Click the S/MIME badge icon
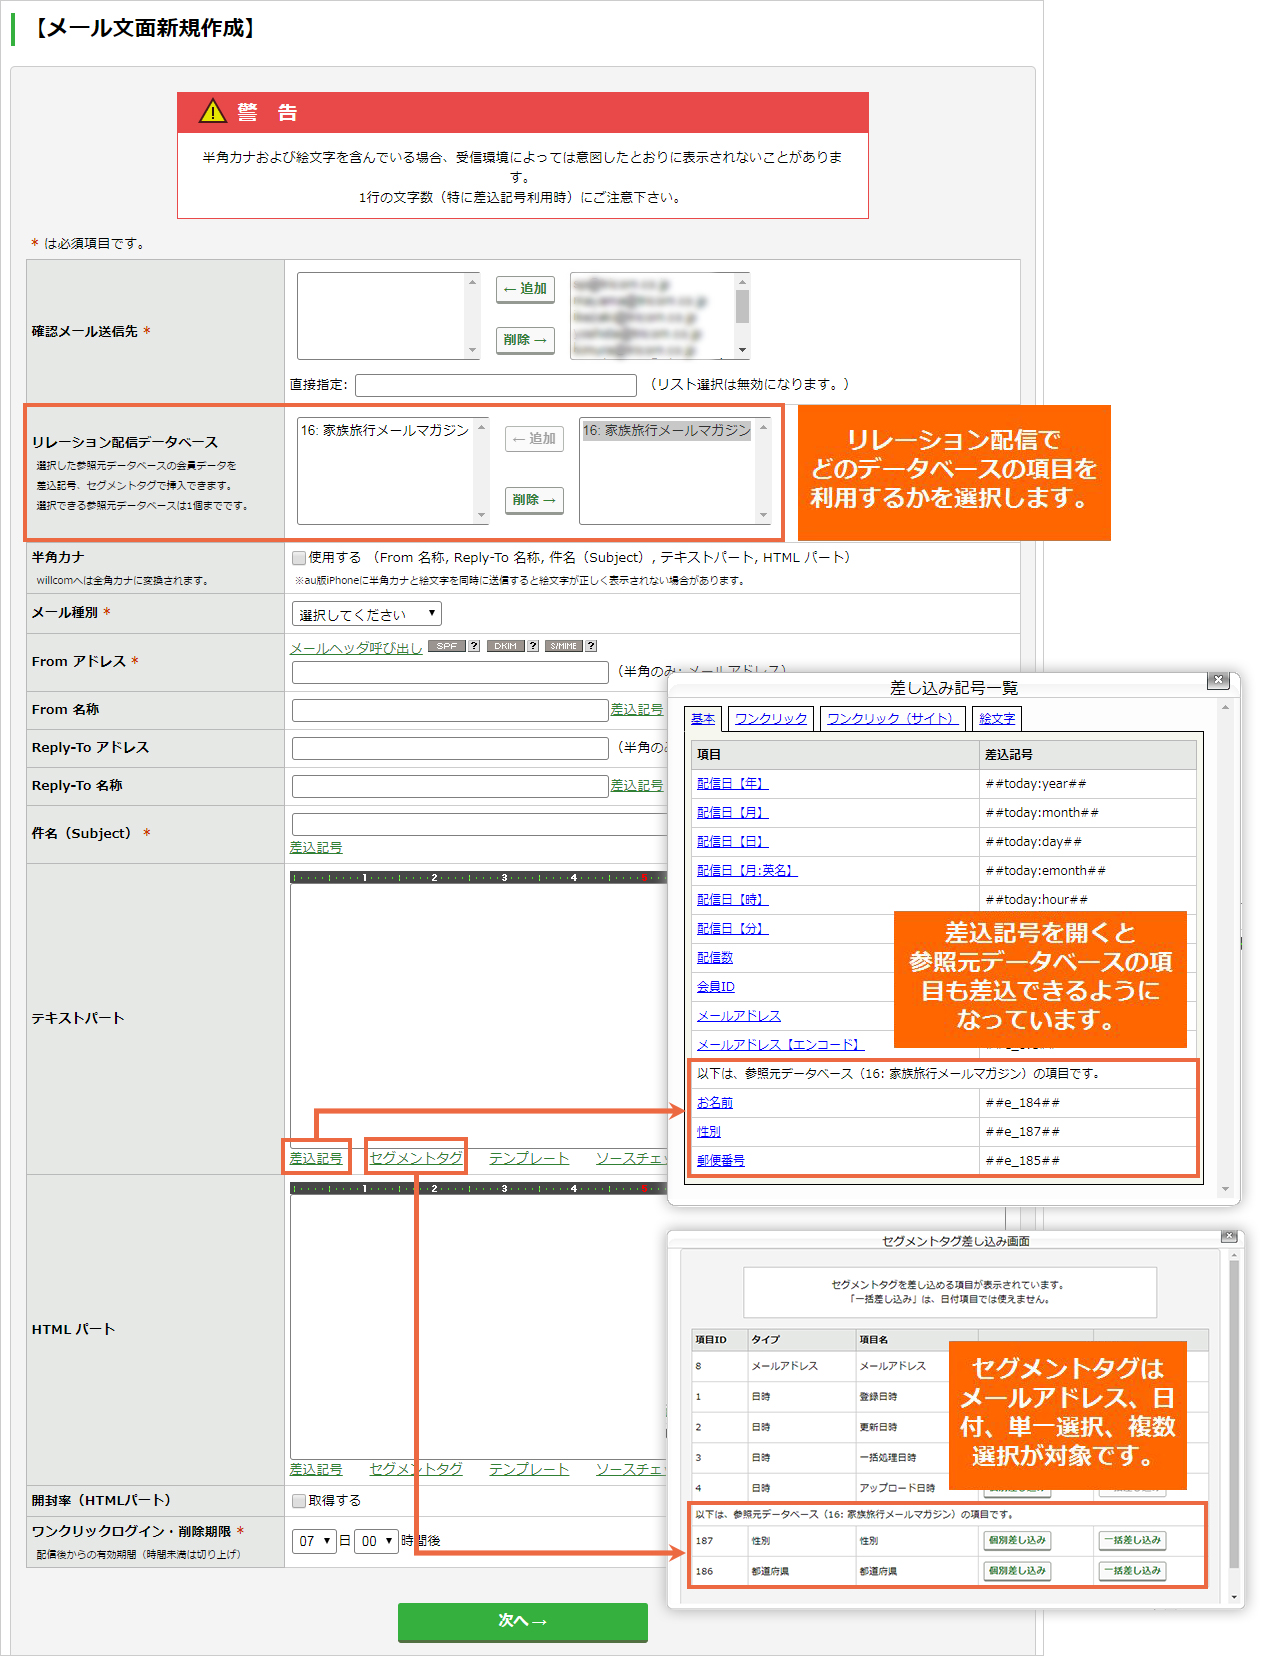The height and width of the screenshot is (1656, 1271). (x=564, y=646)
